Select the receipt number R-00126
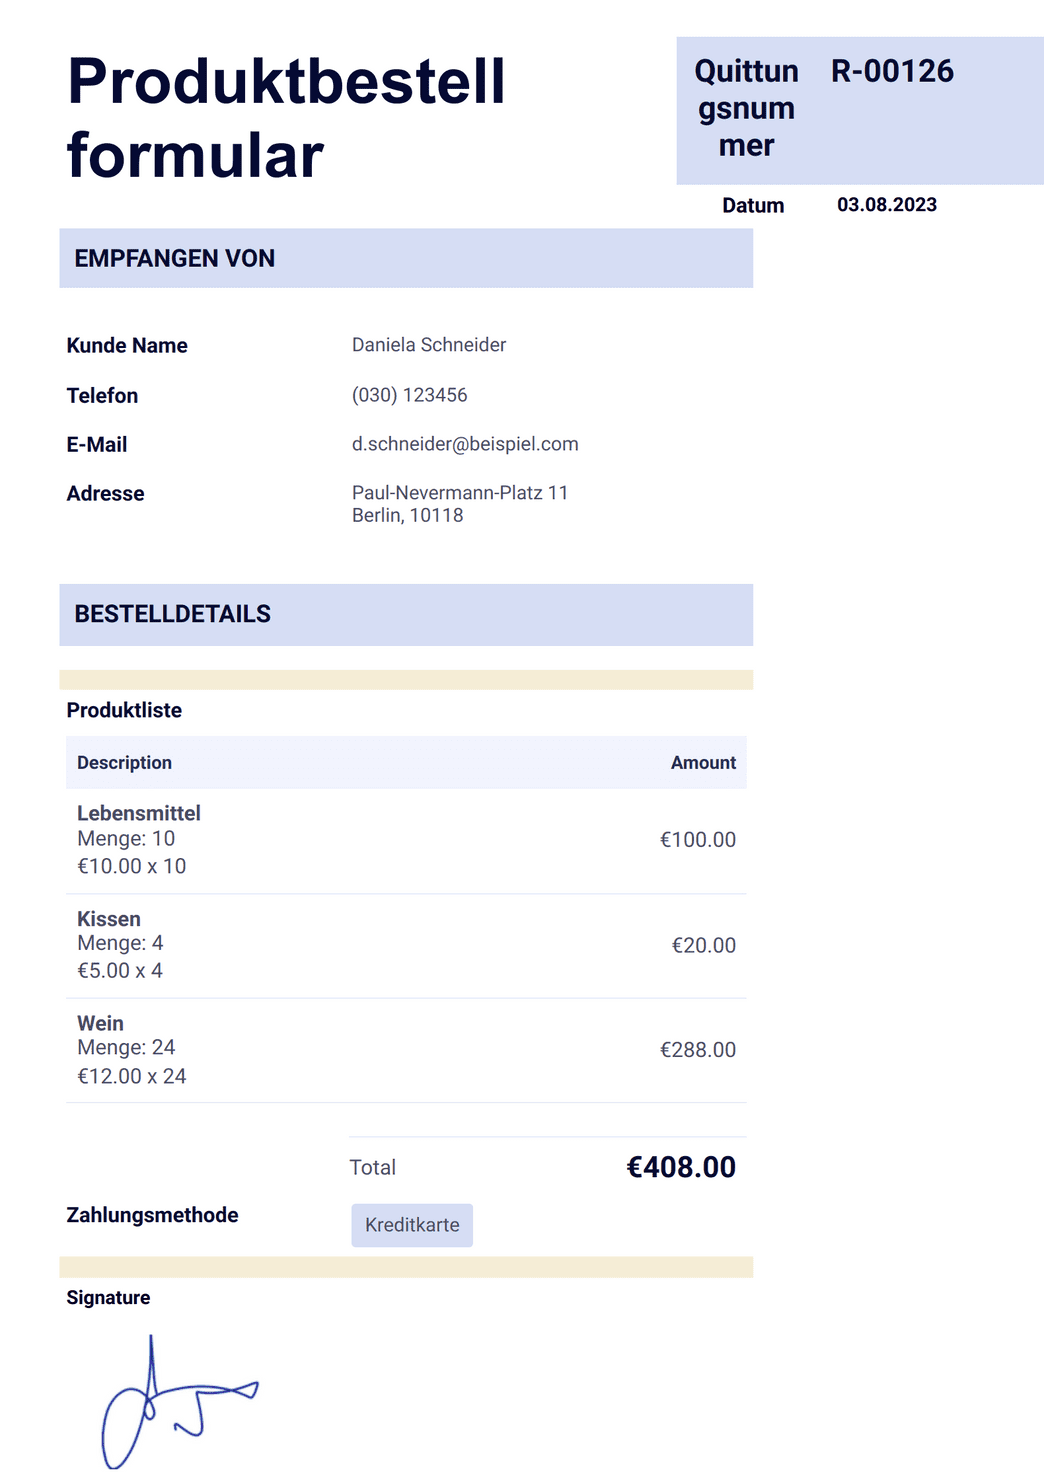Screen dimensions: 1044x1477 click(x=892, y=71)
